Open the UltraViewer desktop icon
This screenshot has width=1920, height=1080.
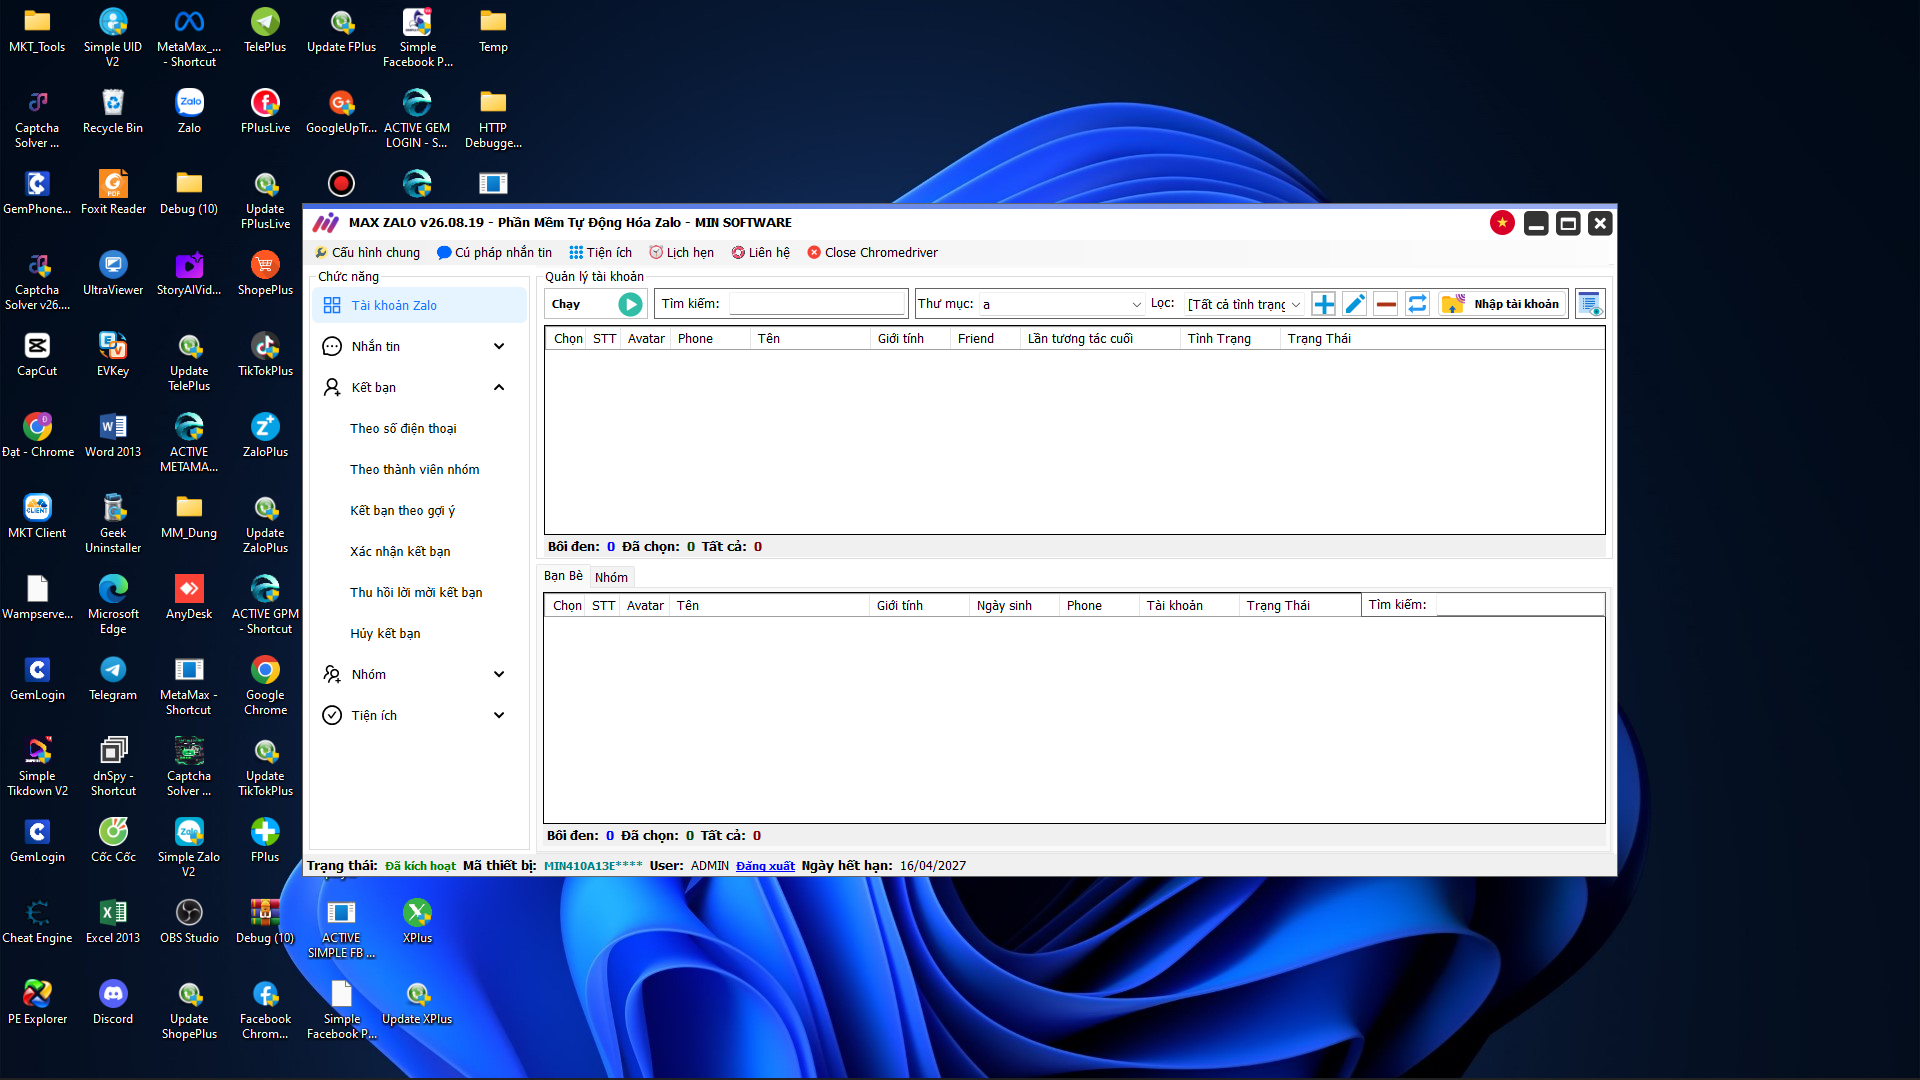tap(113, 273)
